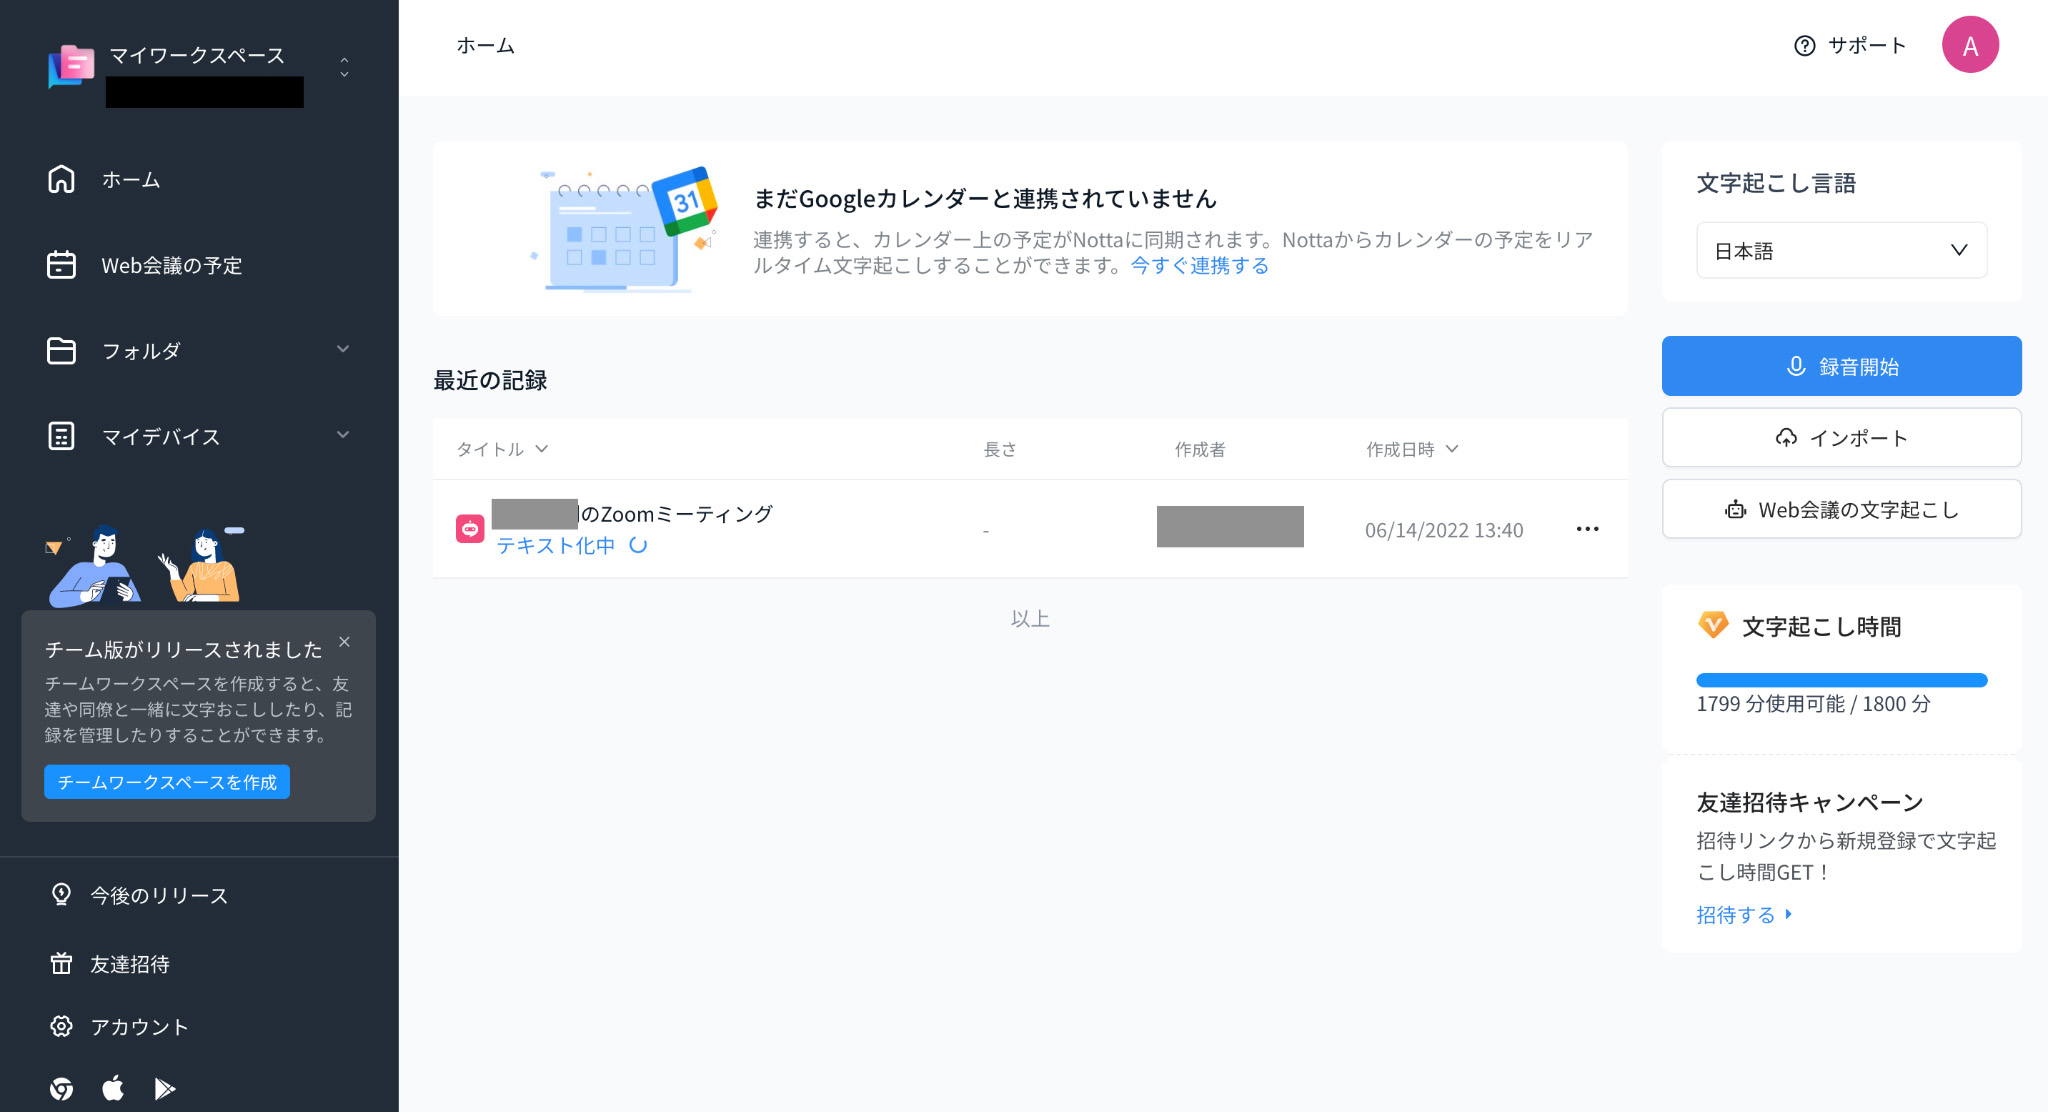
Task: Open アカウント settings in sidebar
Action: [138, 1027]
